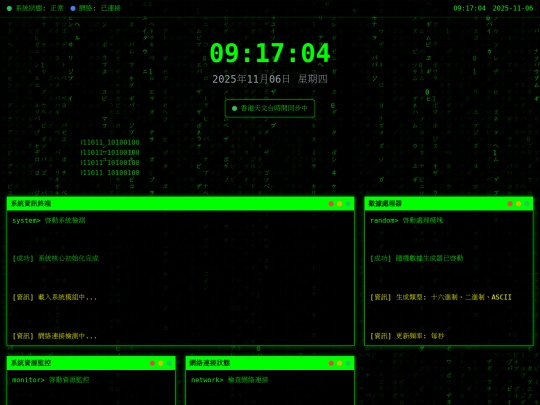Click red dot on 數據處理器 window
540x405 pixels.
pos(510,204)
